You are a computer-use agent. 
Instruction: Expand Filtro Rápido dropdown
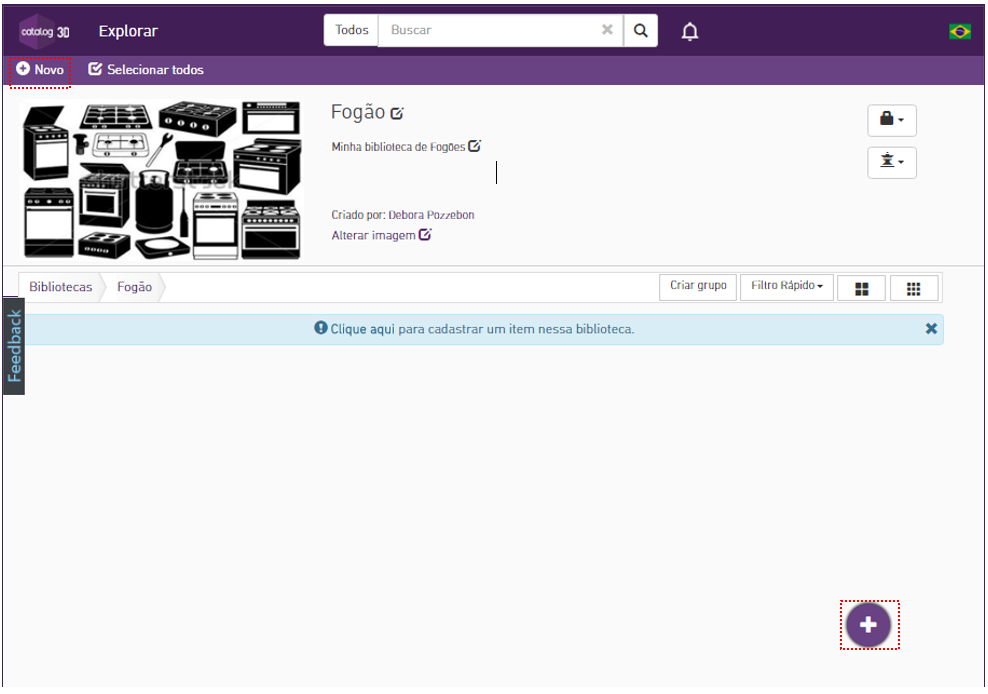click(786, 286)
